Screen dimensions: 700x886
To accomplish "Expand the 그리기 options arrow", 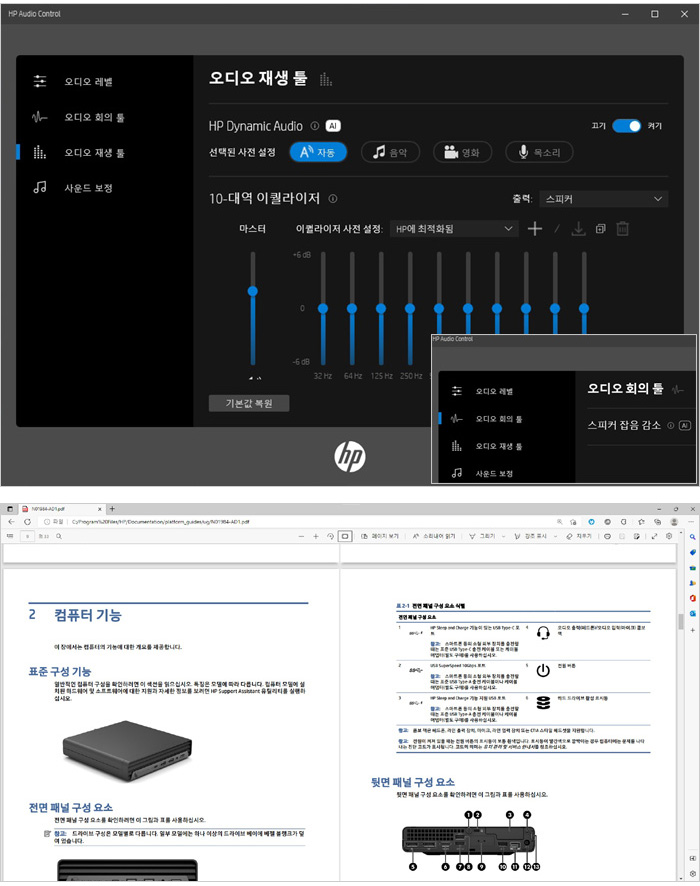I will tap(503, 536).
